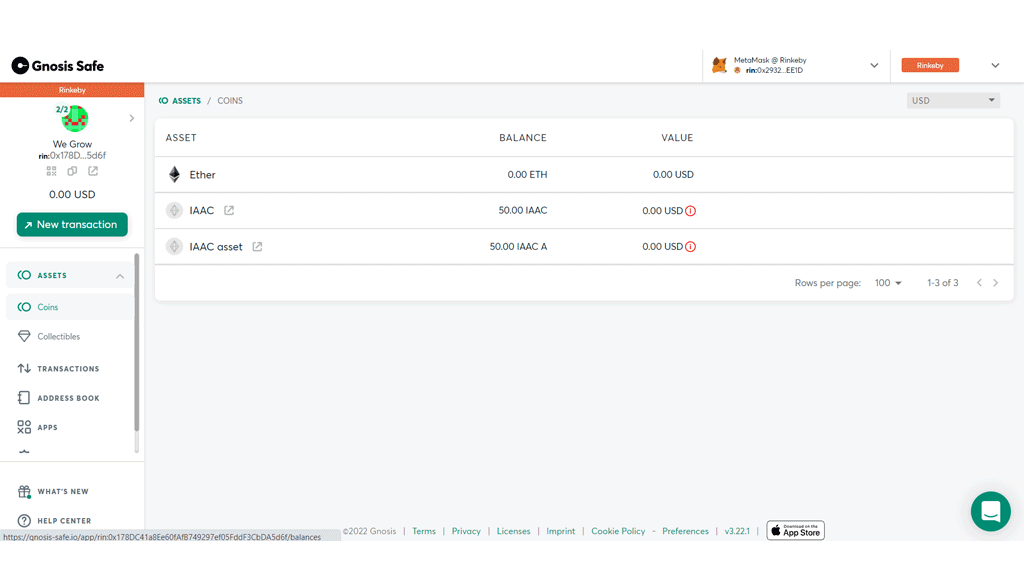Image resolution: width=1024 pixels, height=576 pixels.
Task: Click the Gnosis Safe logo
Action: (58, 66)
